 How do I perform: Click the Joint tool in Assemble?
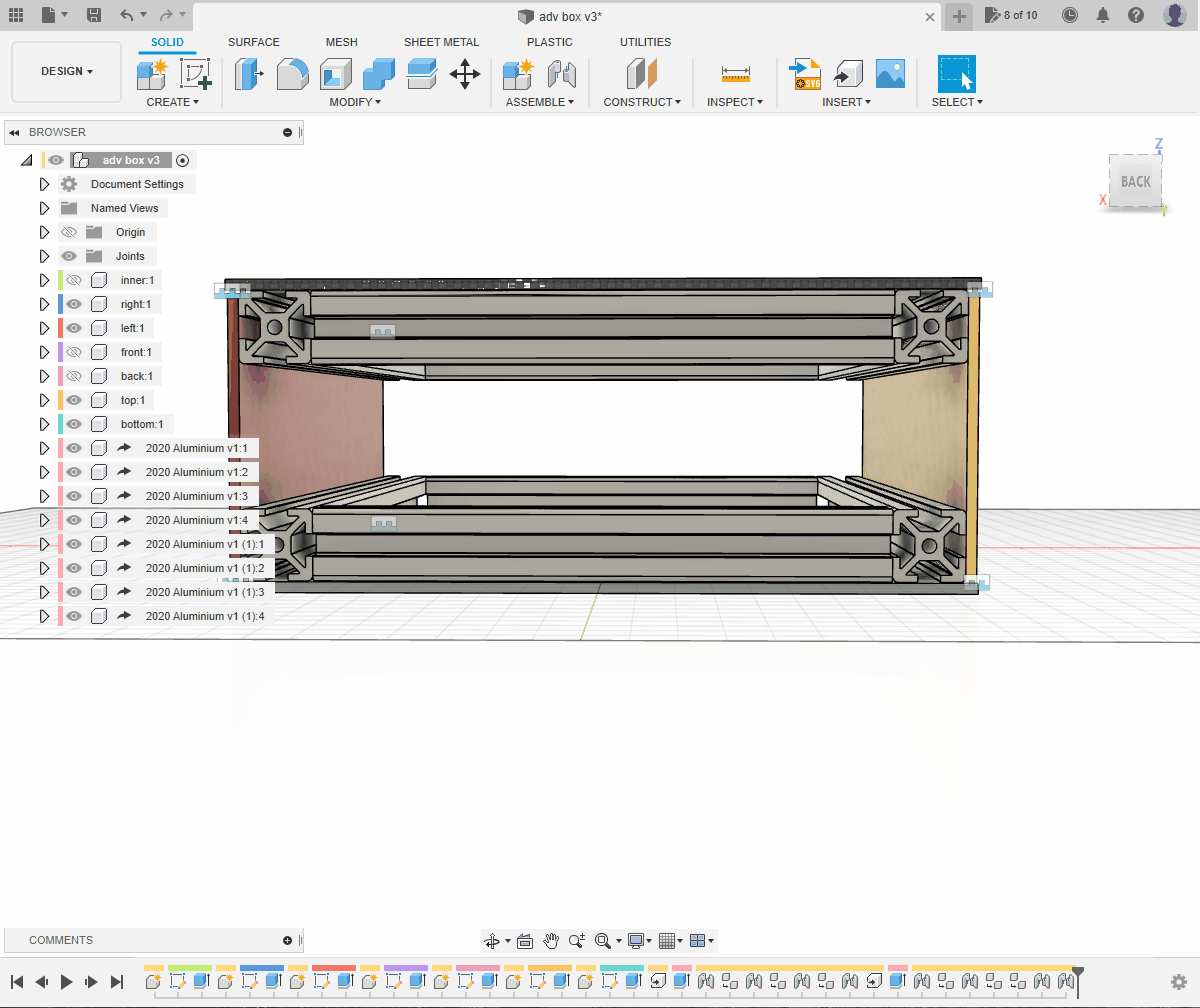tap(562, 75)
